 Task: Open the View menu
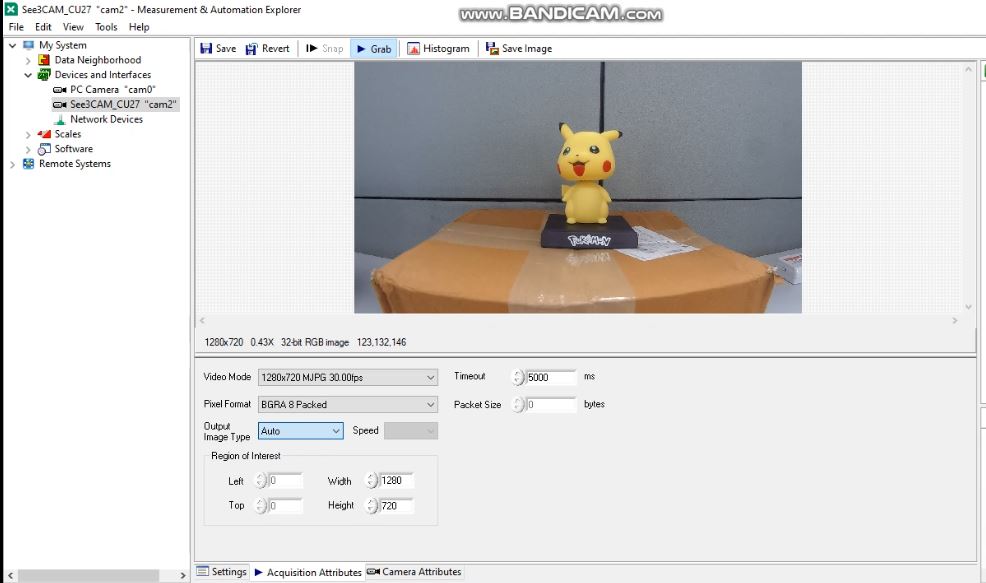[x=73, y=27]
